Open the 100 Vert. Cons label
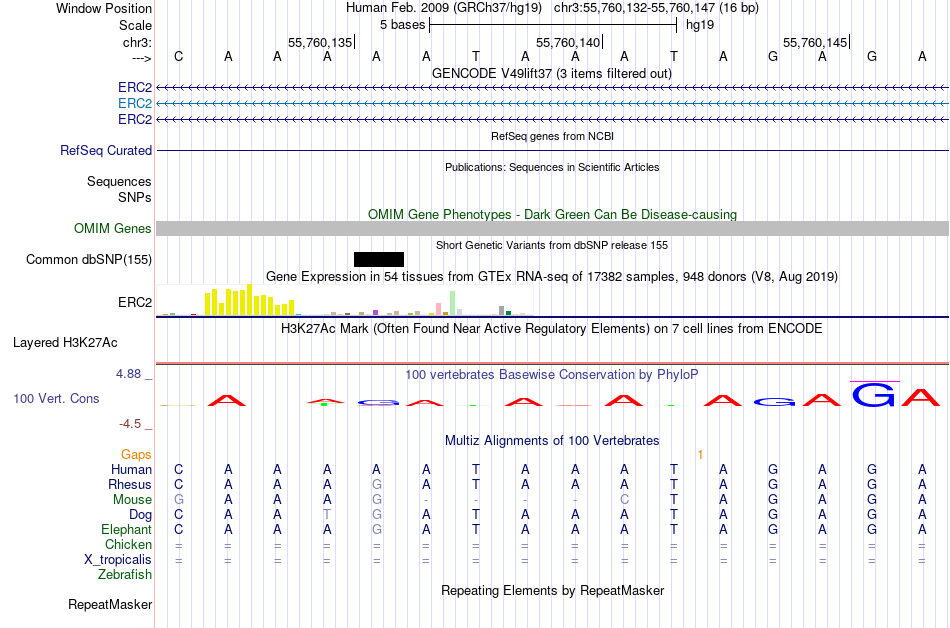The height and width of the screenshot is (628, 950). [x=56, y=398]
